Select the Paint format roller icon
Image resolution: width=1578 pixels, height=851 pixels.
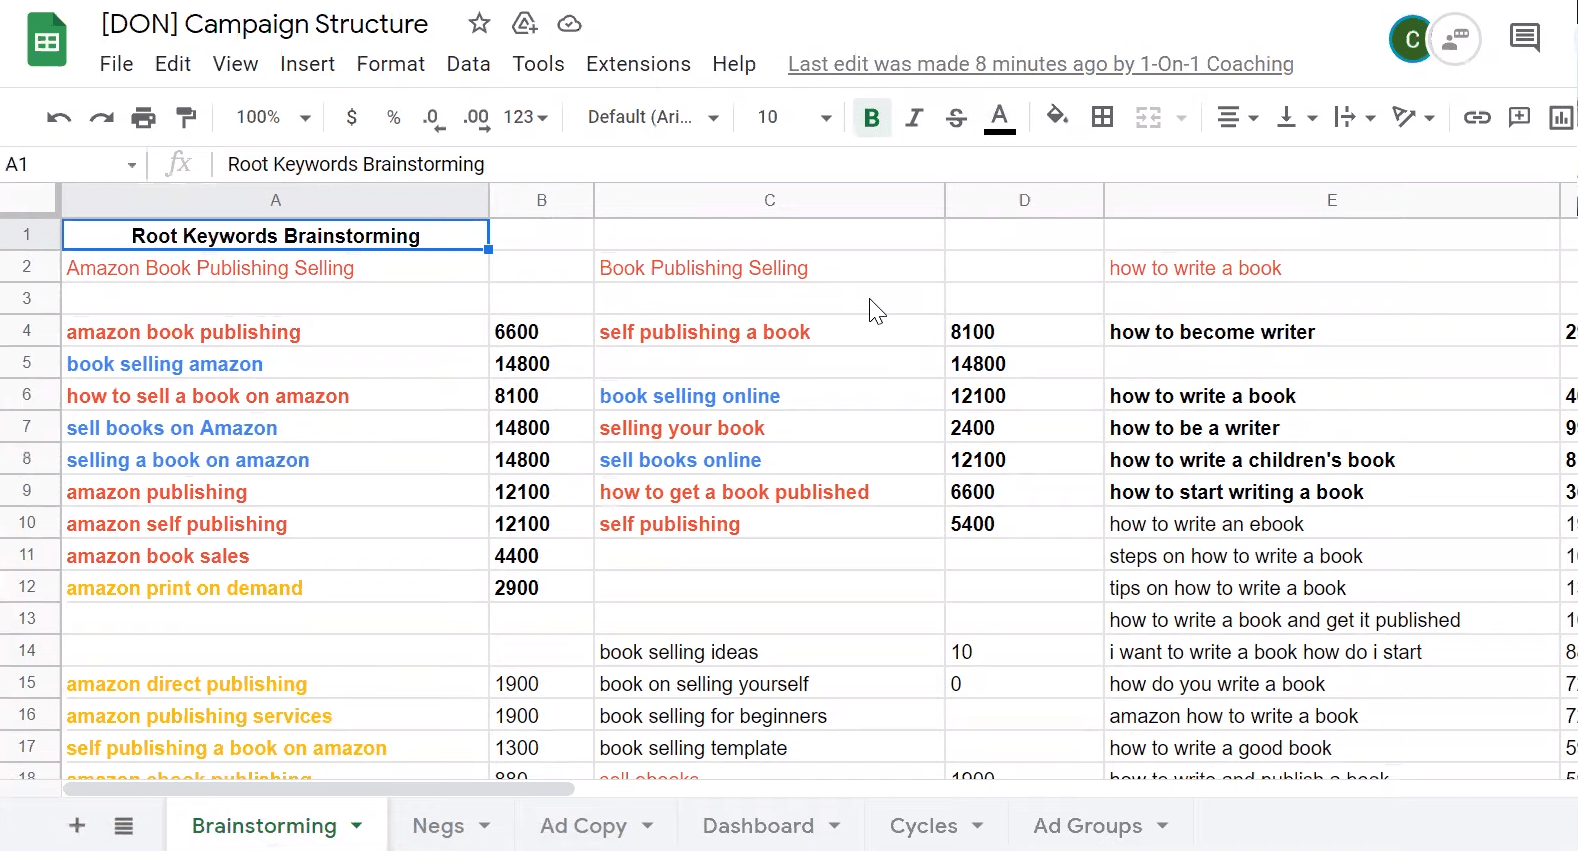[186, 117]
